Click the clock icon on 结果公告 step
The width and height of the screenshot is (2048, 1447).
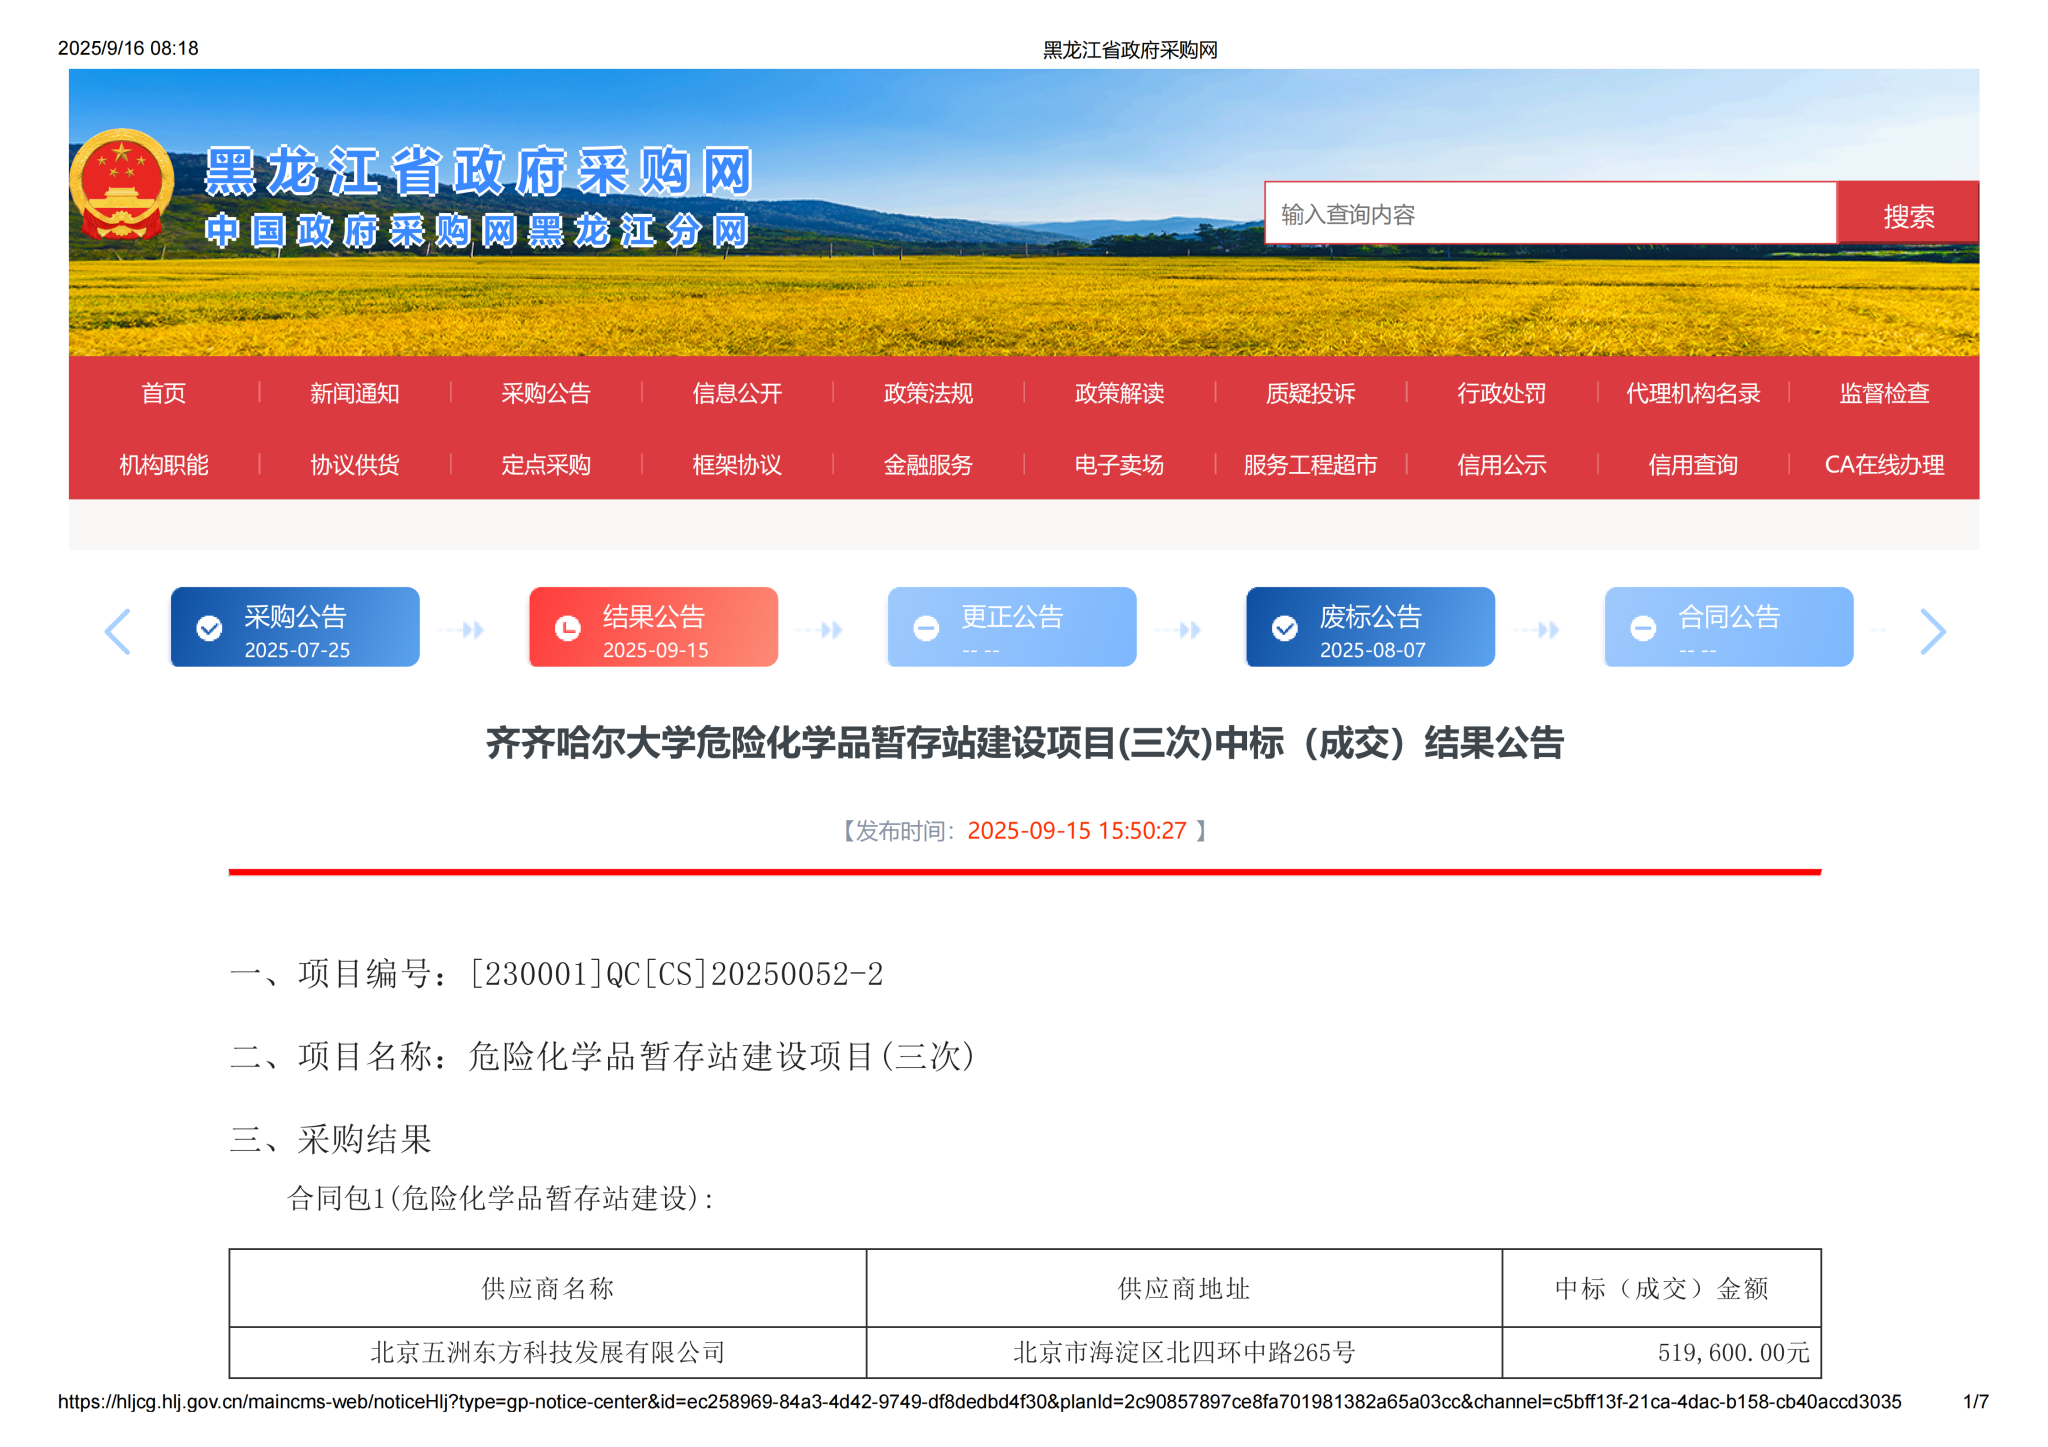click(568, 628)
